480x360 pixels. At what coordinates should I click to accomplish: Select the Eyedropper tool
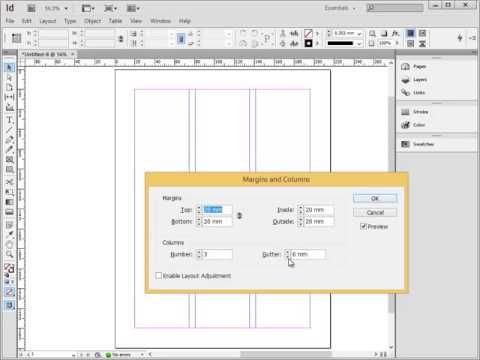coord(9,235)
